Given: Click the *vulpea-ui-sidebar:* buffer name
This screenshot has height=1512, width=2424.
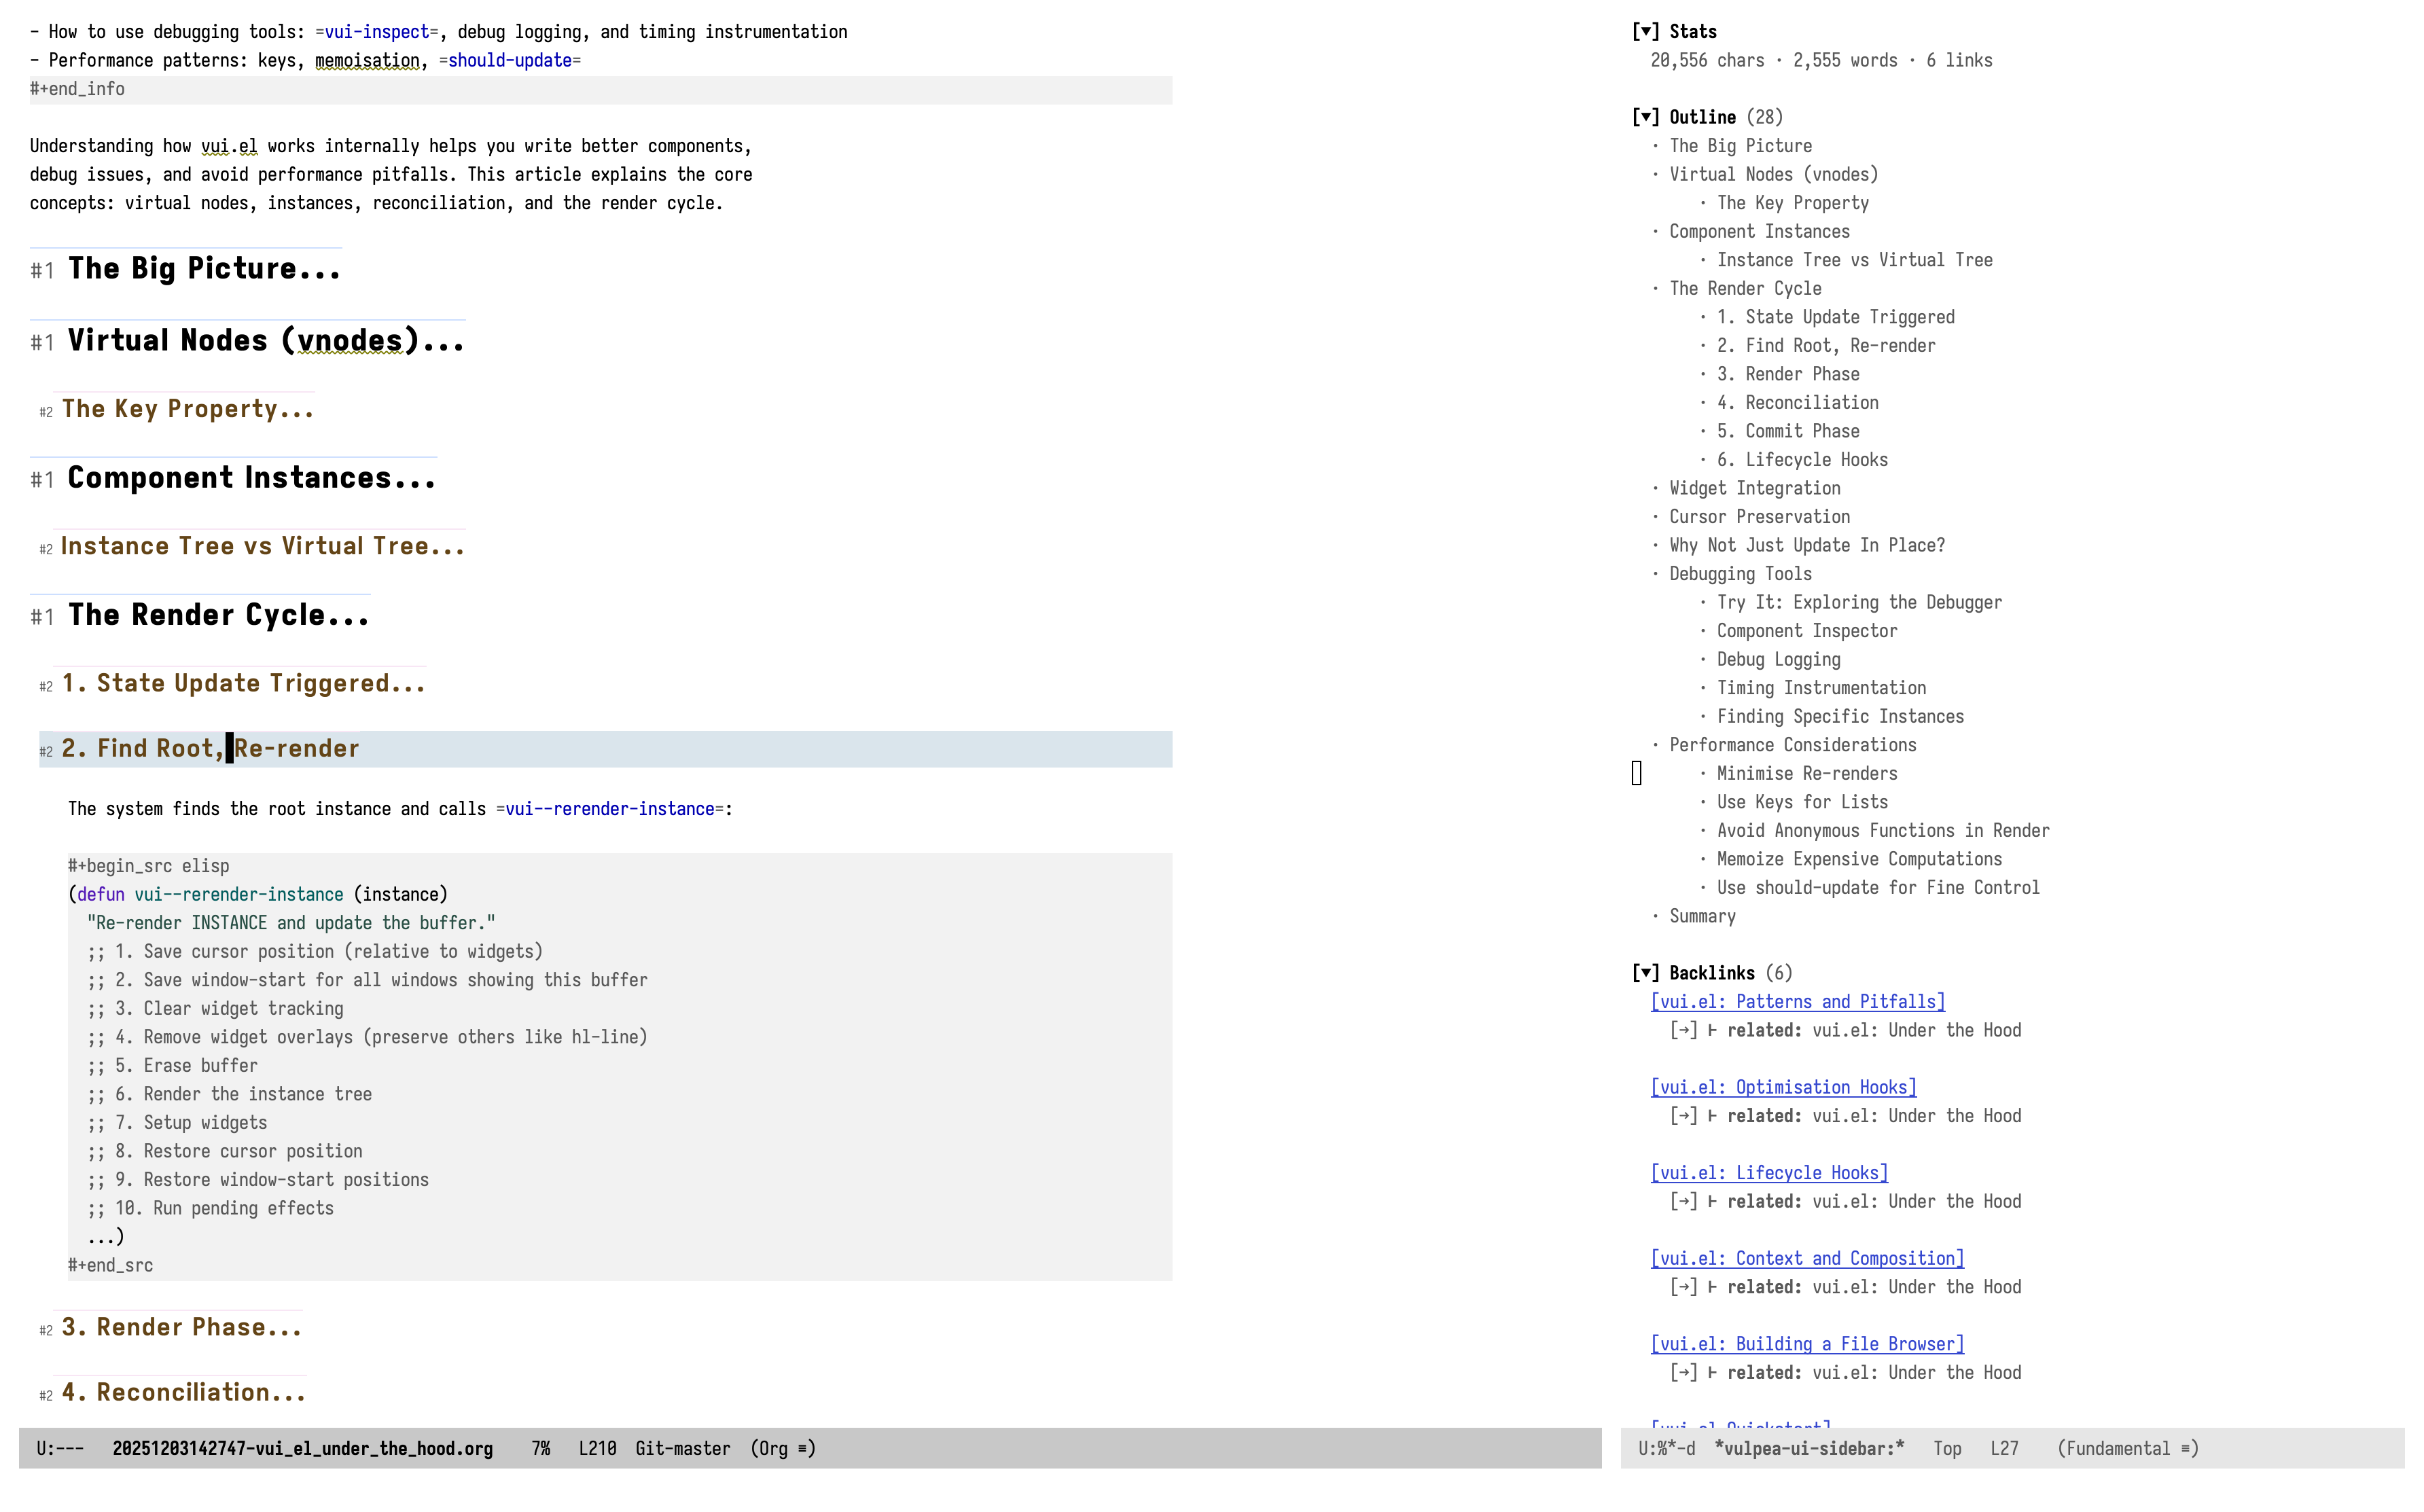Looking at the screenshot, I should pyautogui.click(x=1810, y=1449).
